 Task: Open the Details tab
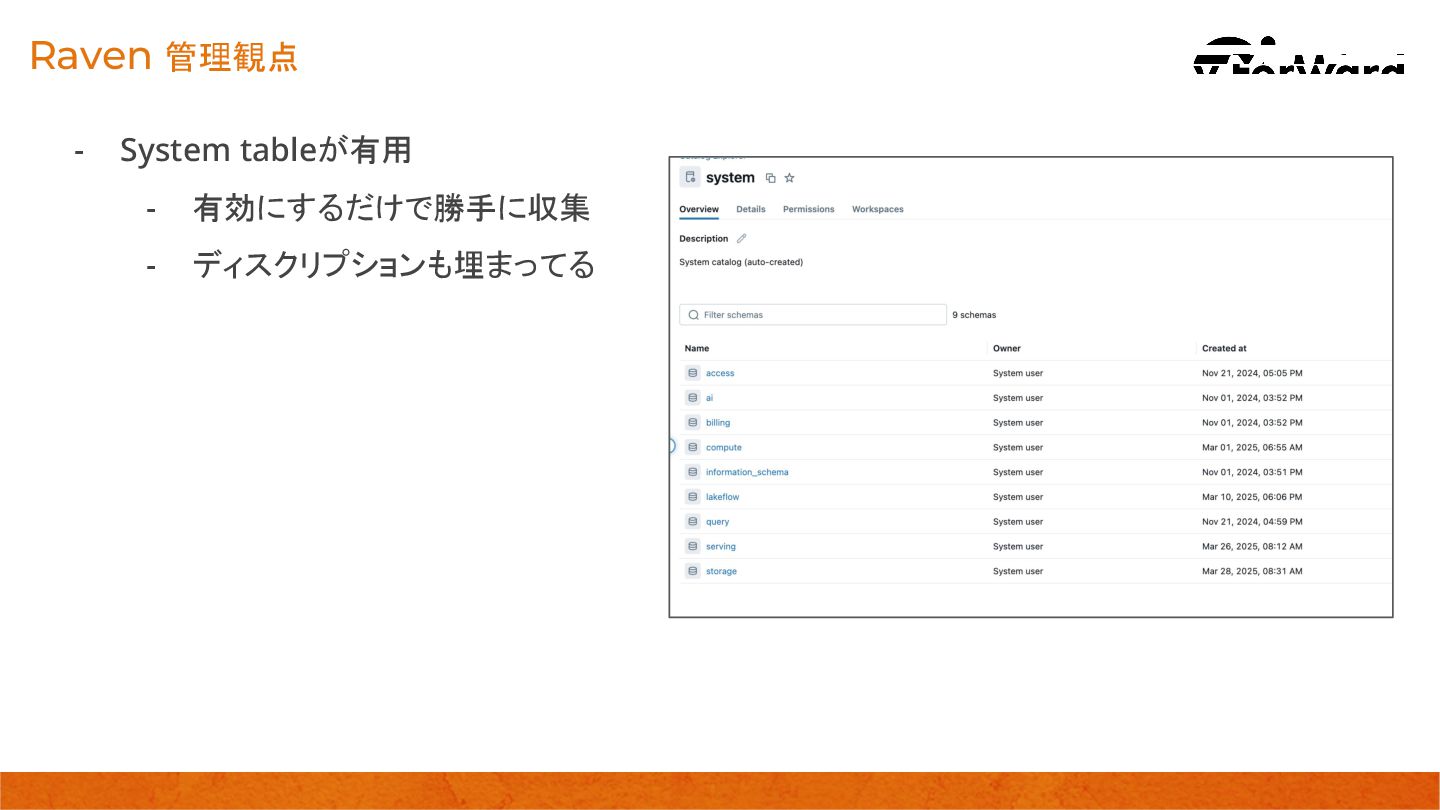751,209
